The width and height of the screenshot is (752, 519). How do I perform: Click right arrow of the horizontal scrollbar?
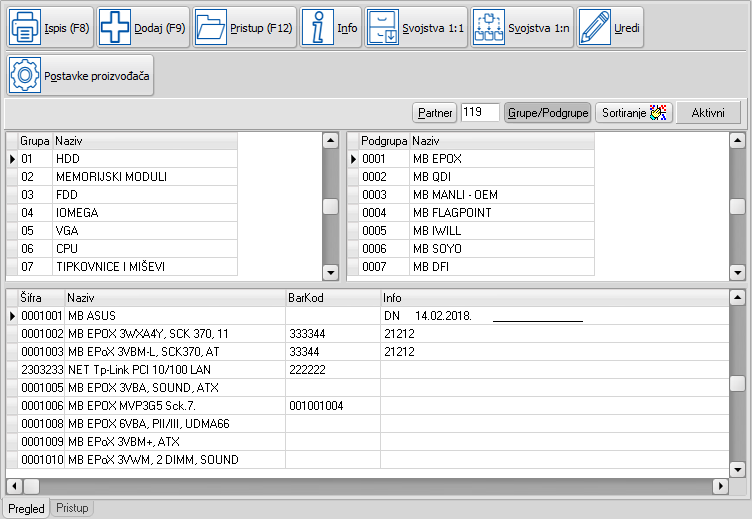pyautogui.click(x=720, y=486)
